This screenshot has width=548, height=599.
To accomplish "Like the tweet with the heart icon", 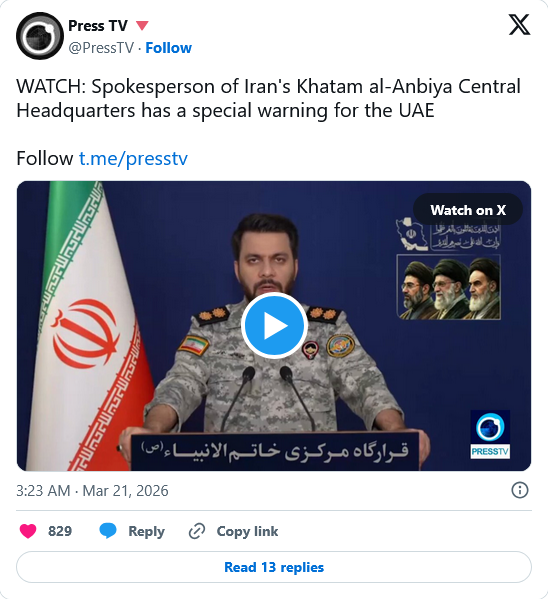I will 28,531.
